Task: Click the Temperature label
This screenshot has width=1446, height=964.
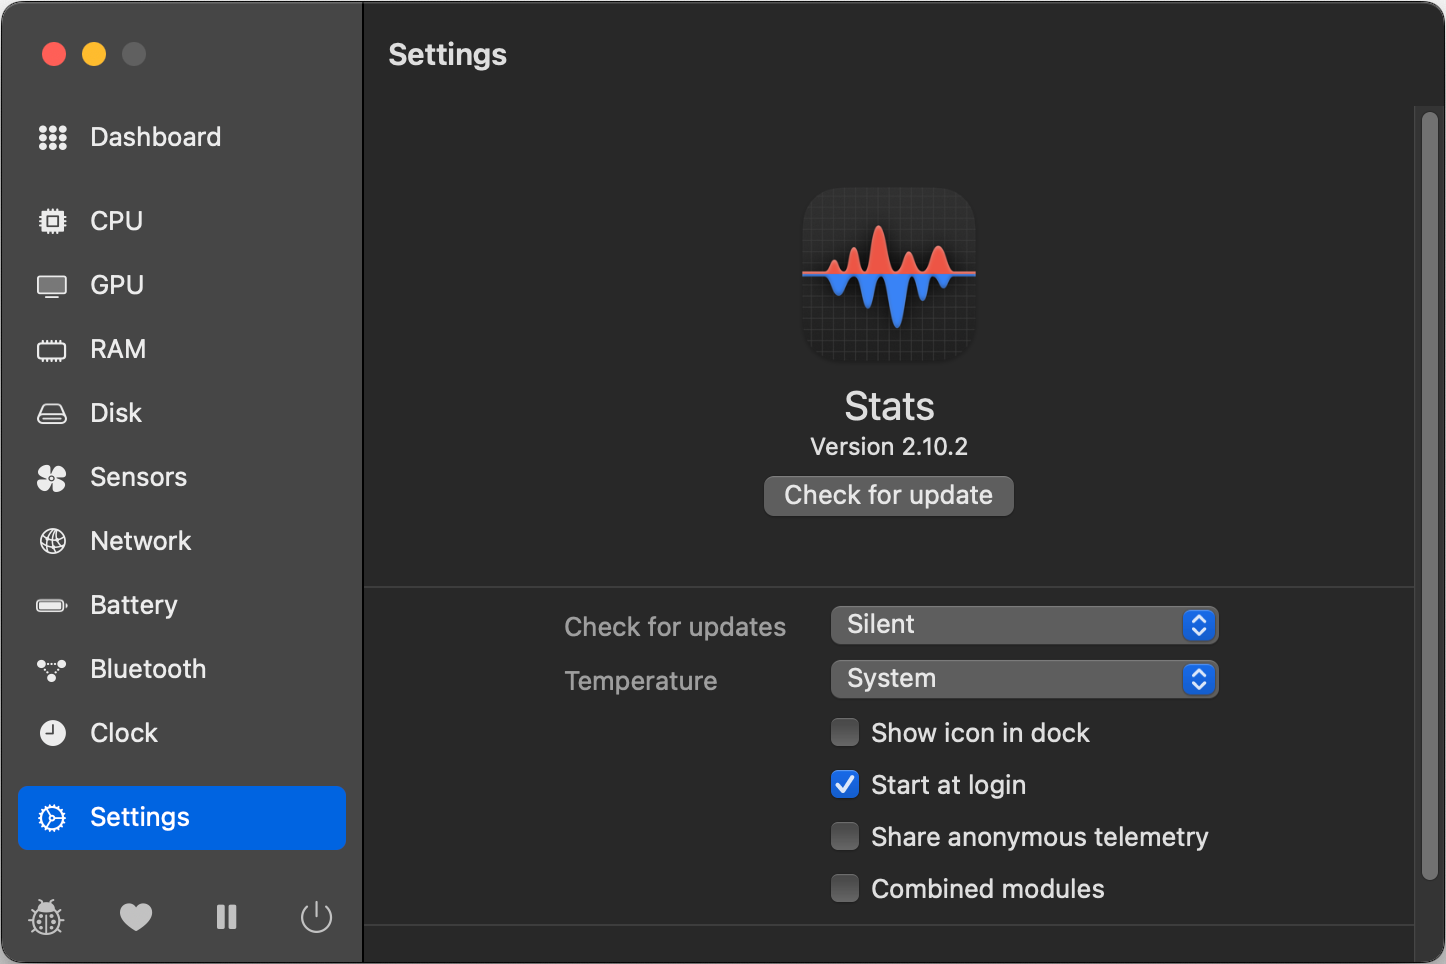Action: (641, 681)
